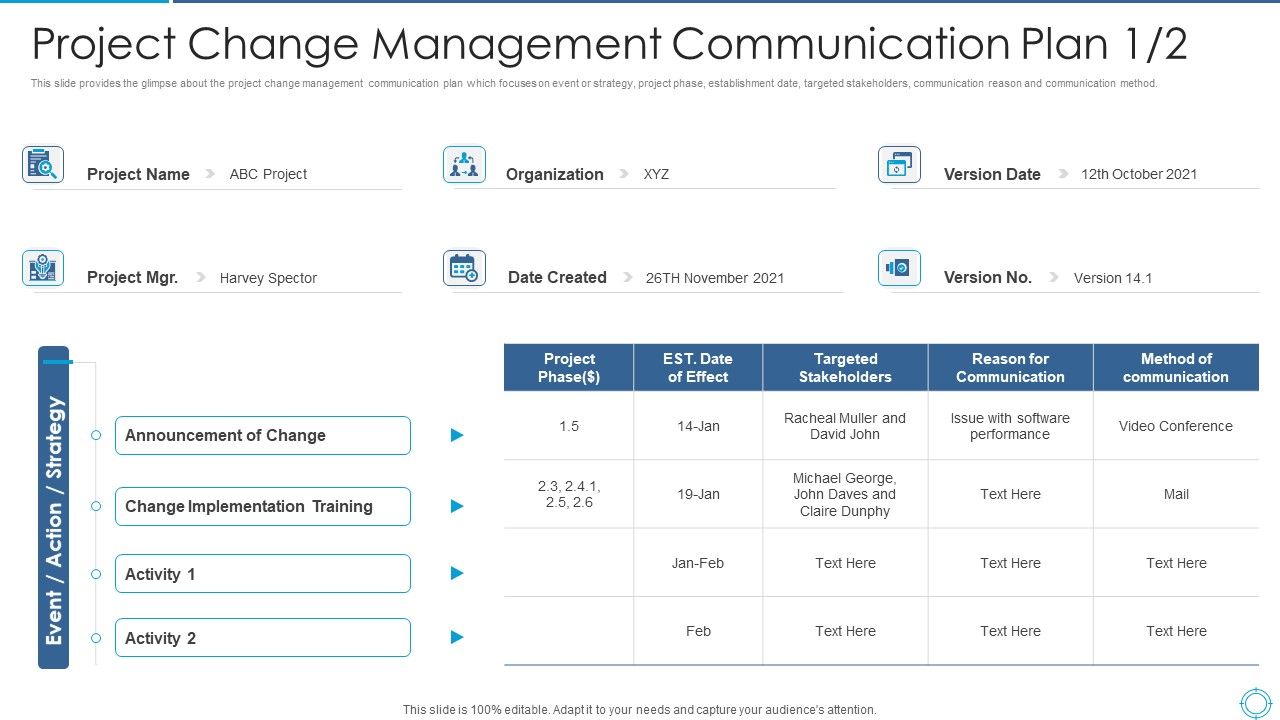Click the arrow beside Announcement of Change
This screenshot has height=720, width=1280.
pyautogui.click(x=457, y=435)
